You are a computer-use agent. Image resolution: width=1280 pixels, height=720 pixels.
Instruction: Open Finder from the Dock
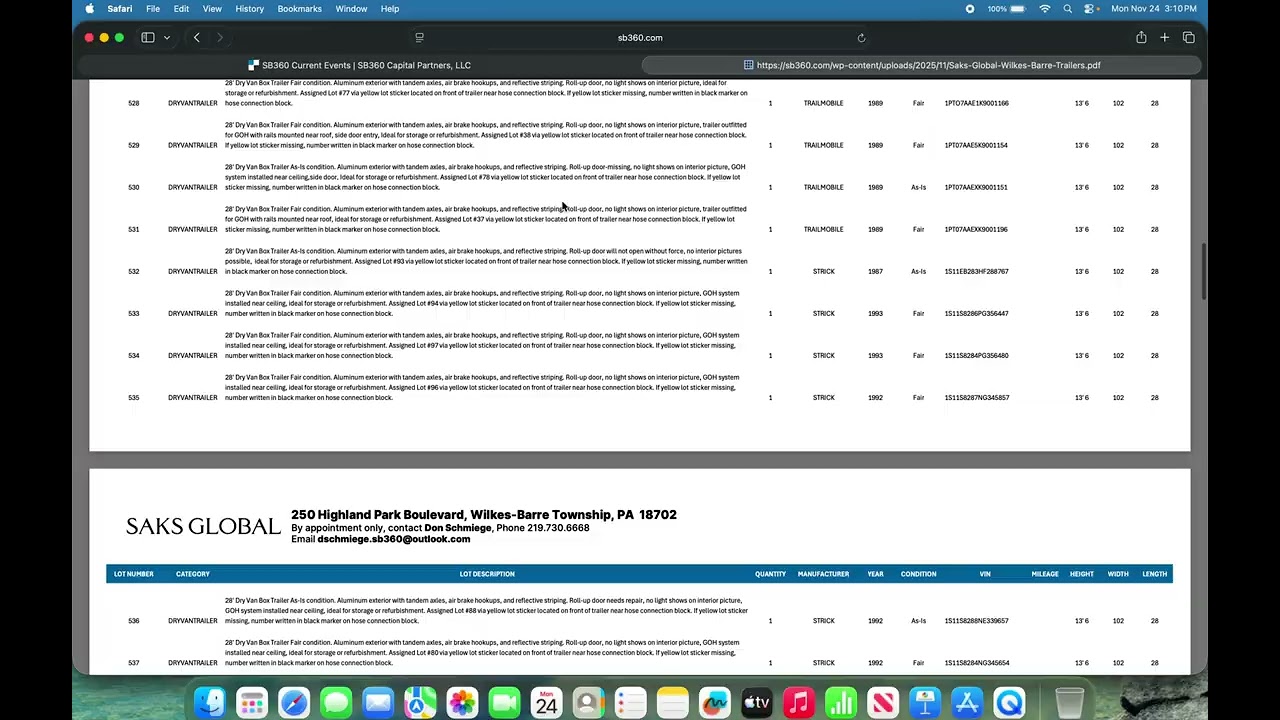[x=209, y=703]
